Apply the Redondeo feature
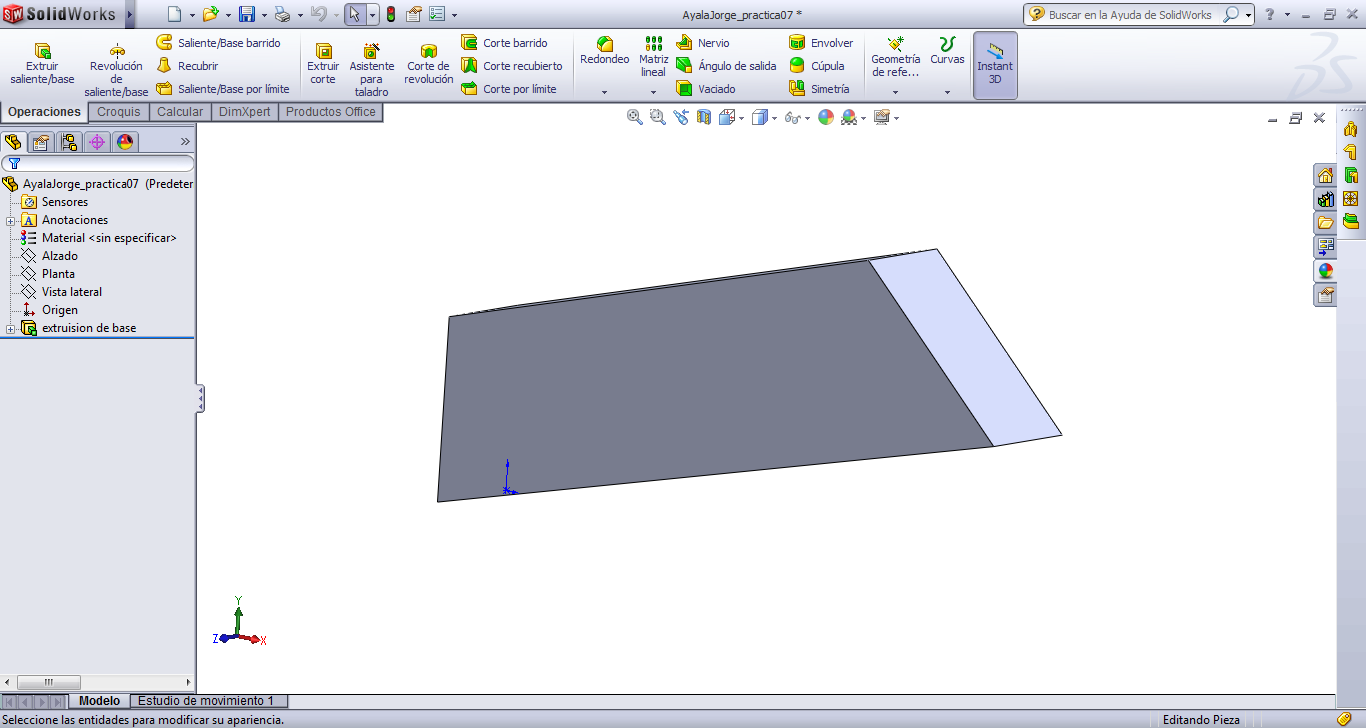 coord(604,58)
